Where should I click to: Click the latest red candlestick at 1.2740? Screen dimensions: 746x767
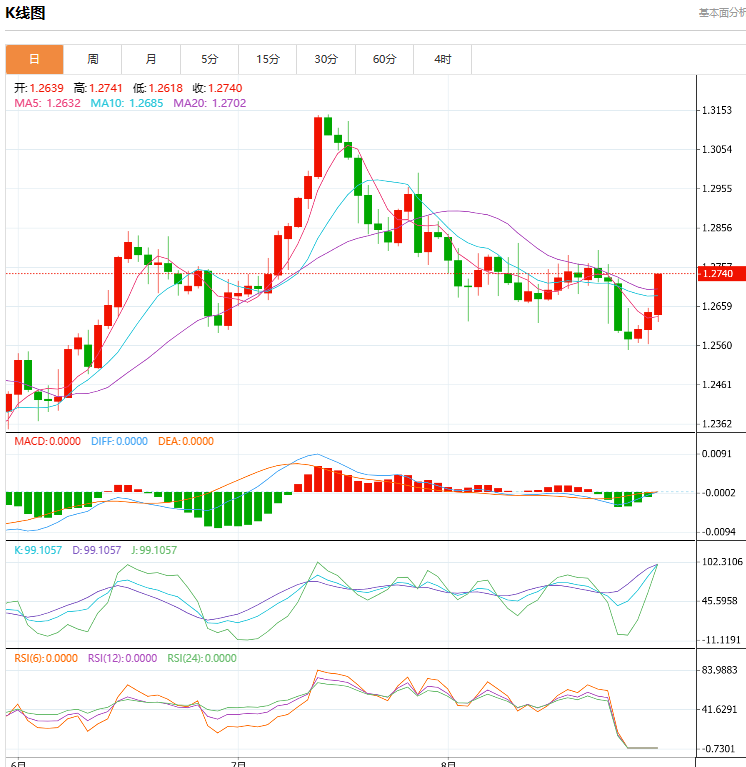pos(658,294)
